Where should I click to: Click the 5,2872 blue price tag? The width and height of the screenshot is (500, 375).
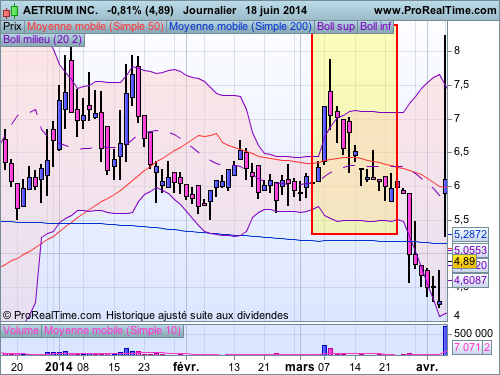tap(470, 234)
